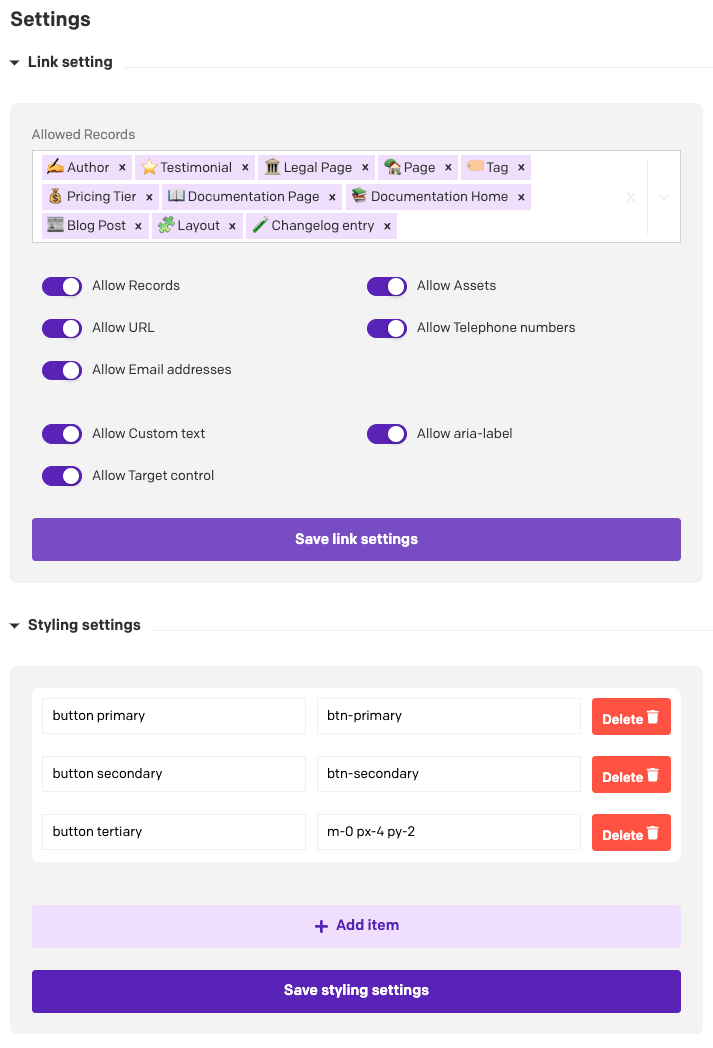Toggle off Allow Telephone numbers

pos(387,328)
